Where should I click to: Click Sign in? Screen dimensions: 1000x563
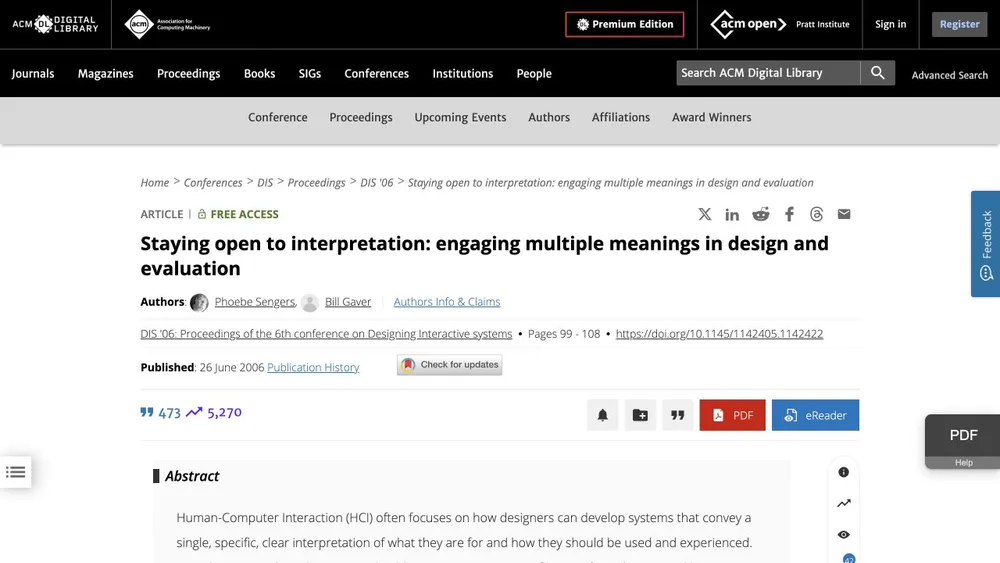coord(890,24)
